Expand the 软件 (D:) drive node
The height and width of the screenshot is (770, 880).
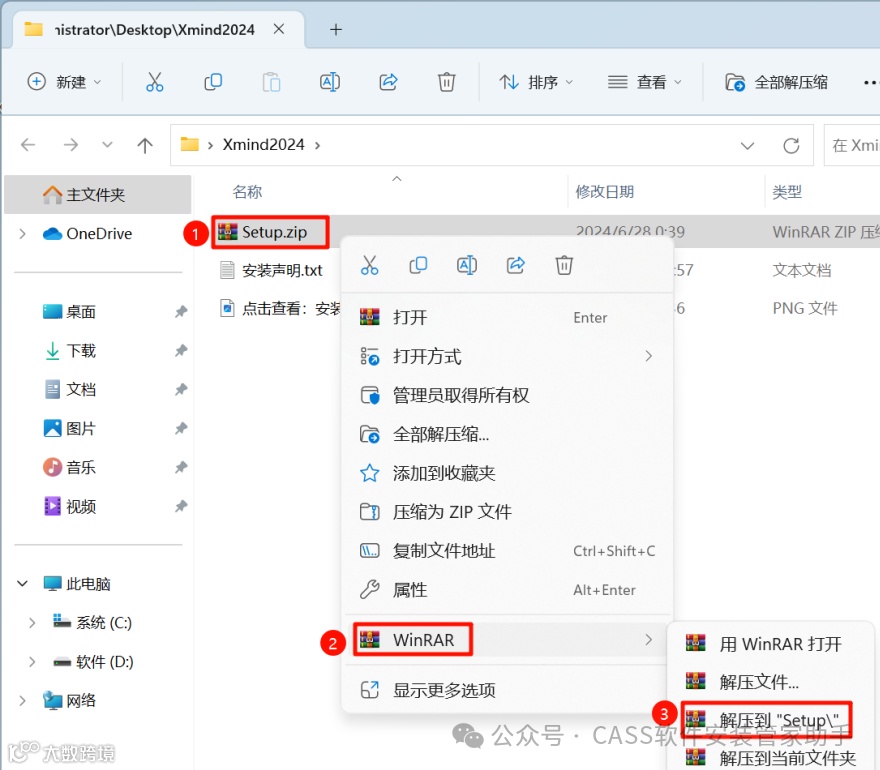[32, 662]
